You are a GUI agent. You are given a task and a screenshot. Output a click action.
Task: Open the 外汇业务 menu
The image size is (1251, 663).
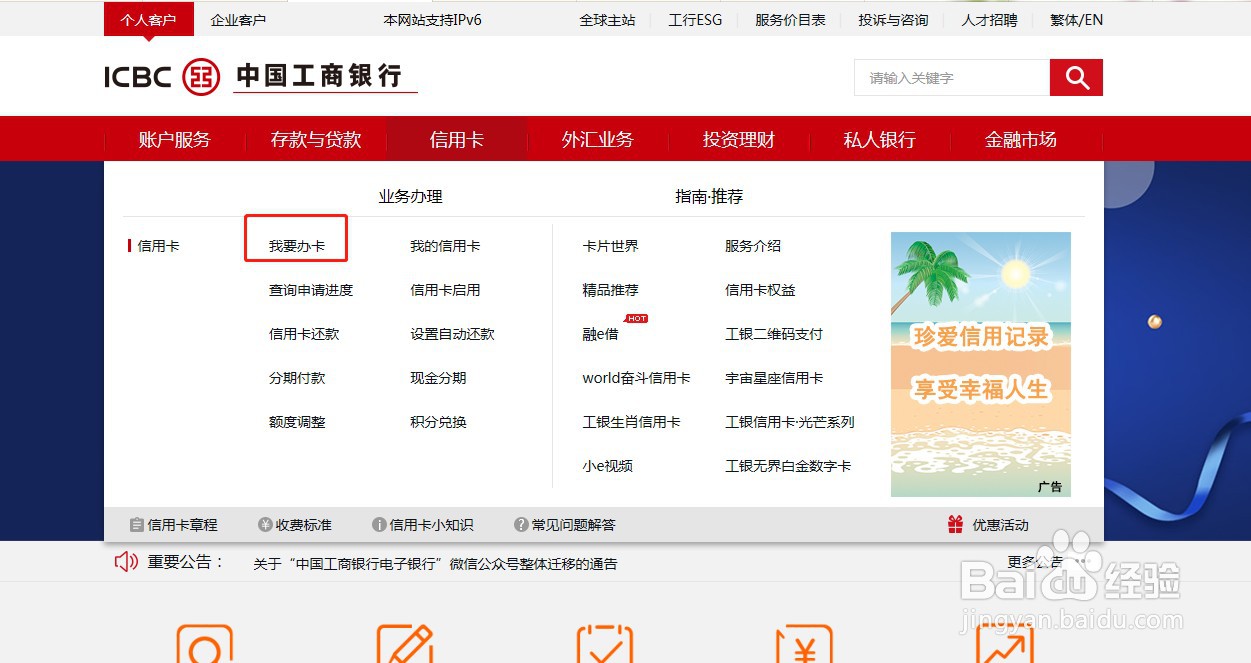point(598,139)
